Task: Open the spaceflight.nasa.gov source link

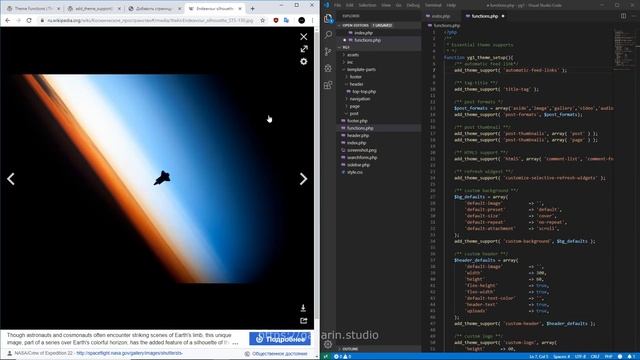Action: [x=129, y=353]
